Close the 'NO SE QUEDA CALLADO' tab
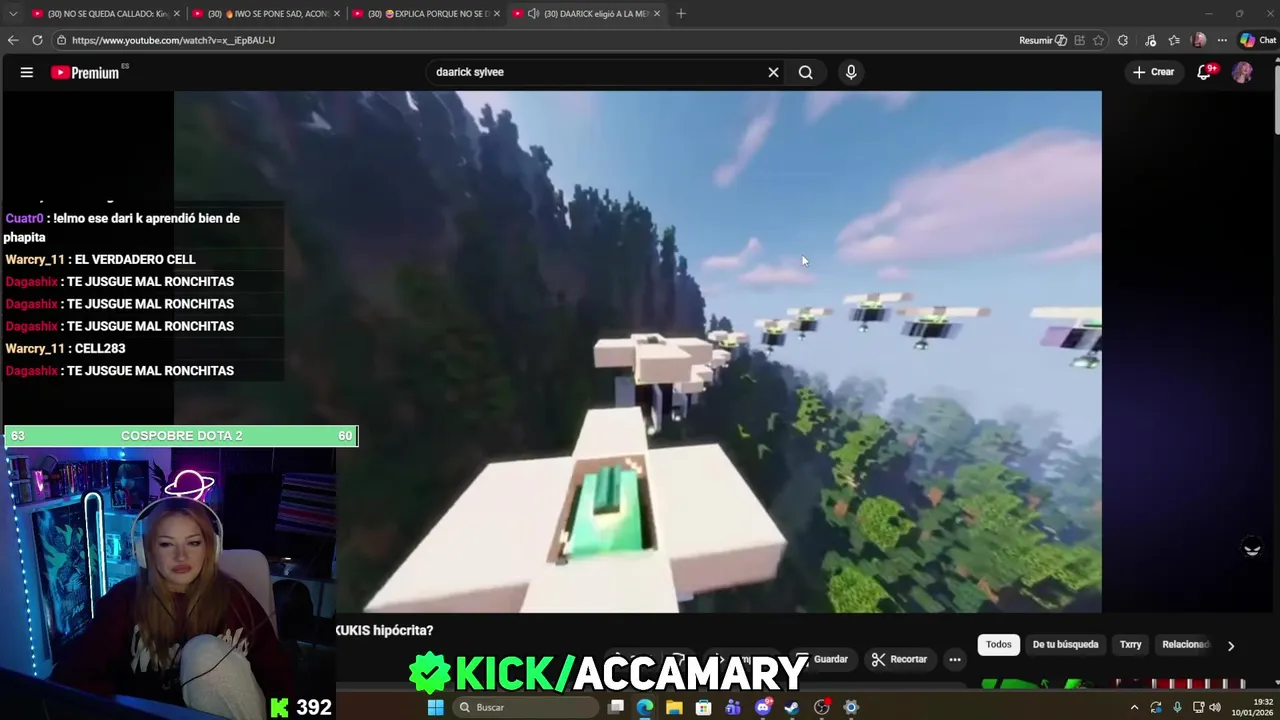1280x720 pixels. coord(177,13)
